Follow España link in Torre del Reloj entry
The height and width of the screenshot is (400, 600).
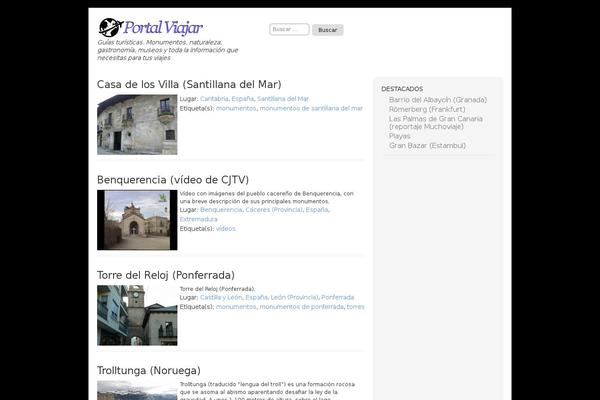(256, 297)
